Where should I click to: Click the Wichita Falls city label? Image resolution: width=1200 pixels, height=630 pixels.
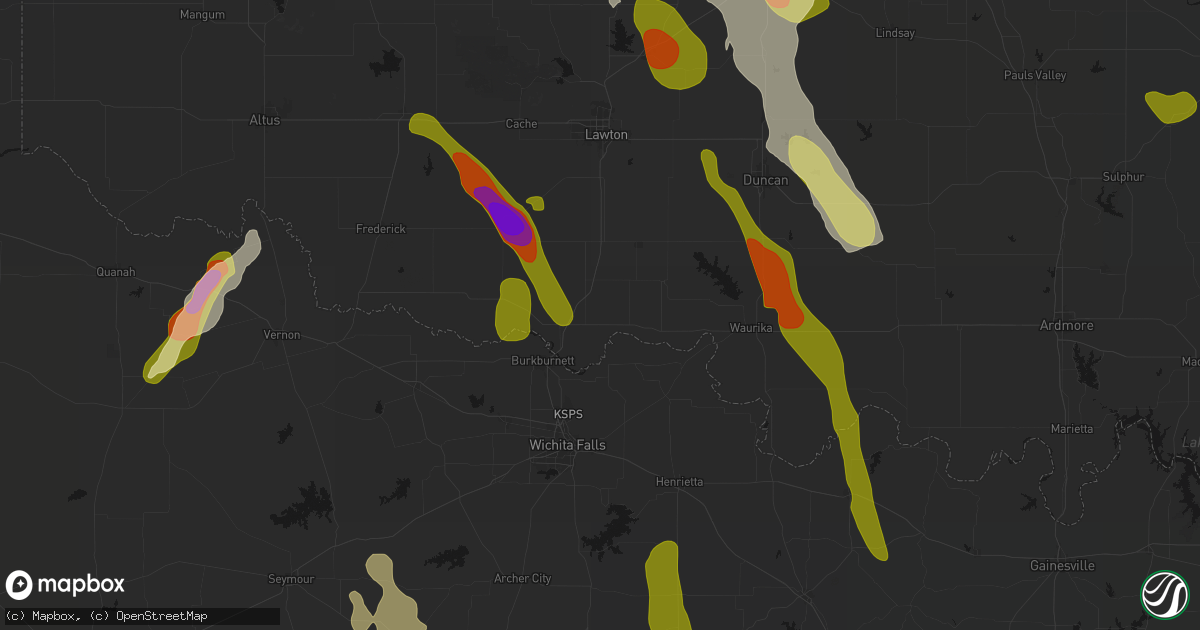coord(567,445)
